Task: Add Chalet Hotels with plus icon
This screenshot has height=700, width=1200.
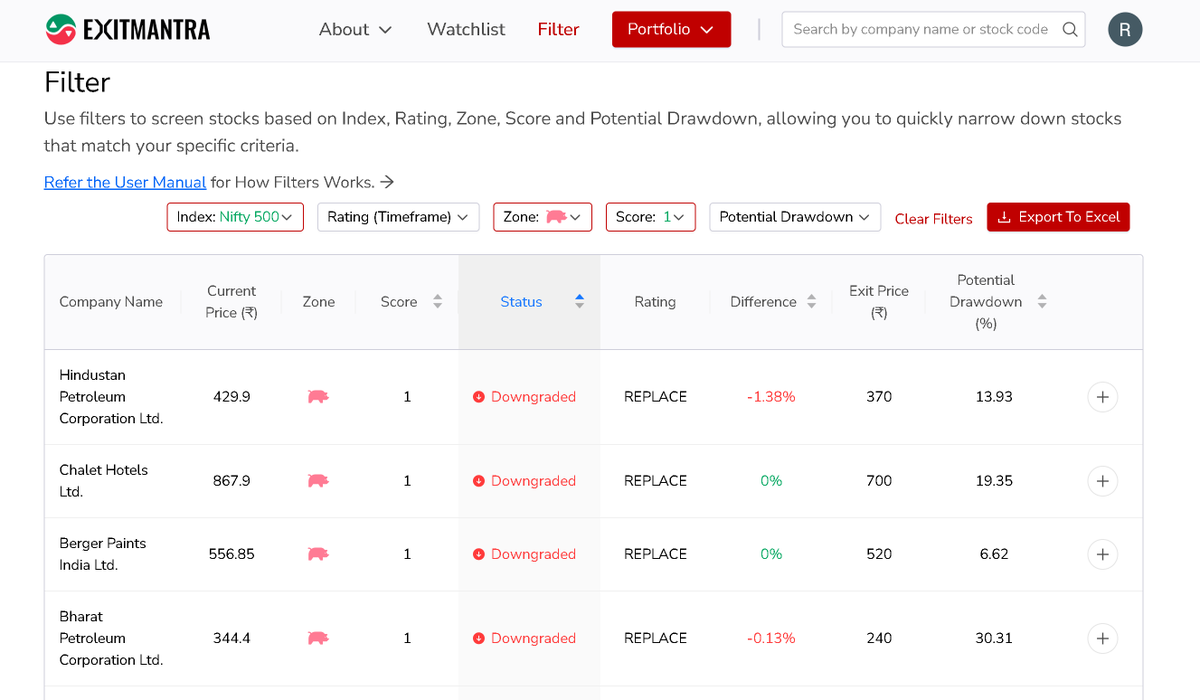Action: [1102, 481]
